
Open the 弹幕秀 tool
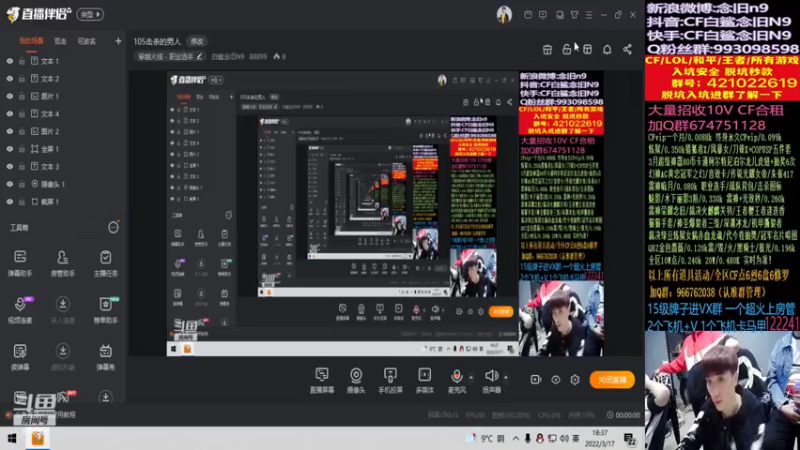pos(106,356)
